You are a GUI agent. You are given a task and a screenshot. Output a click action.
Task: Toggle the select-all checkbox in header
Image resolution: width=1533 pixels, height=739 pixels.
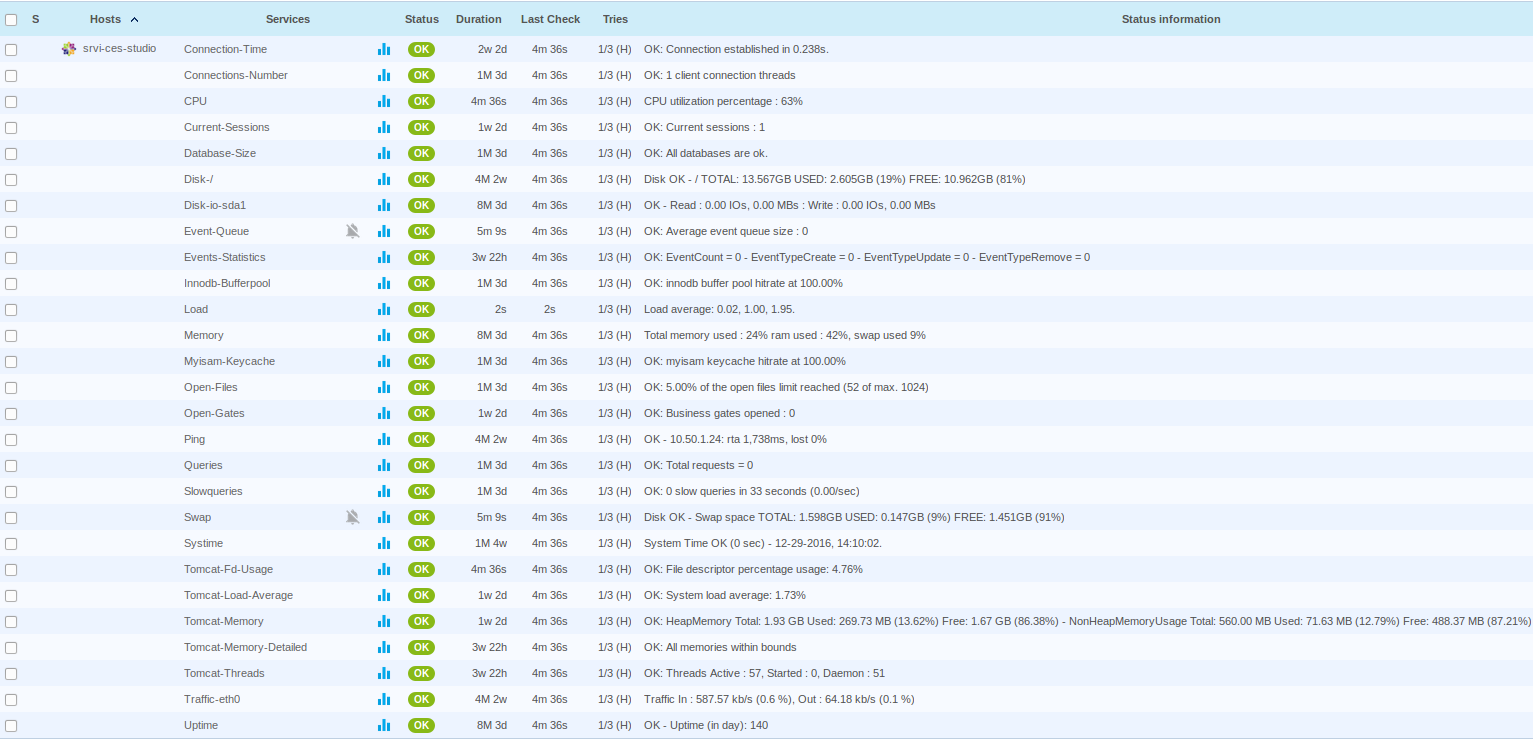tap(11, 20)
